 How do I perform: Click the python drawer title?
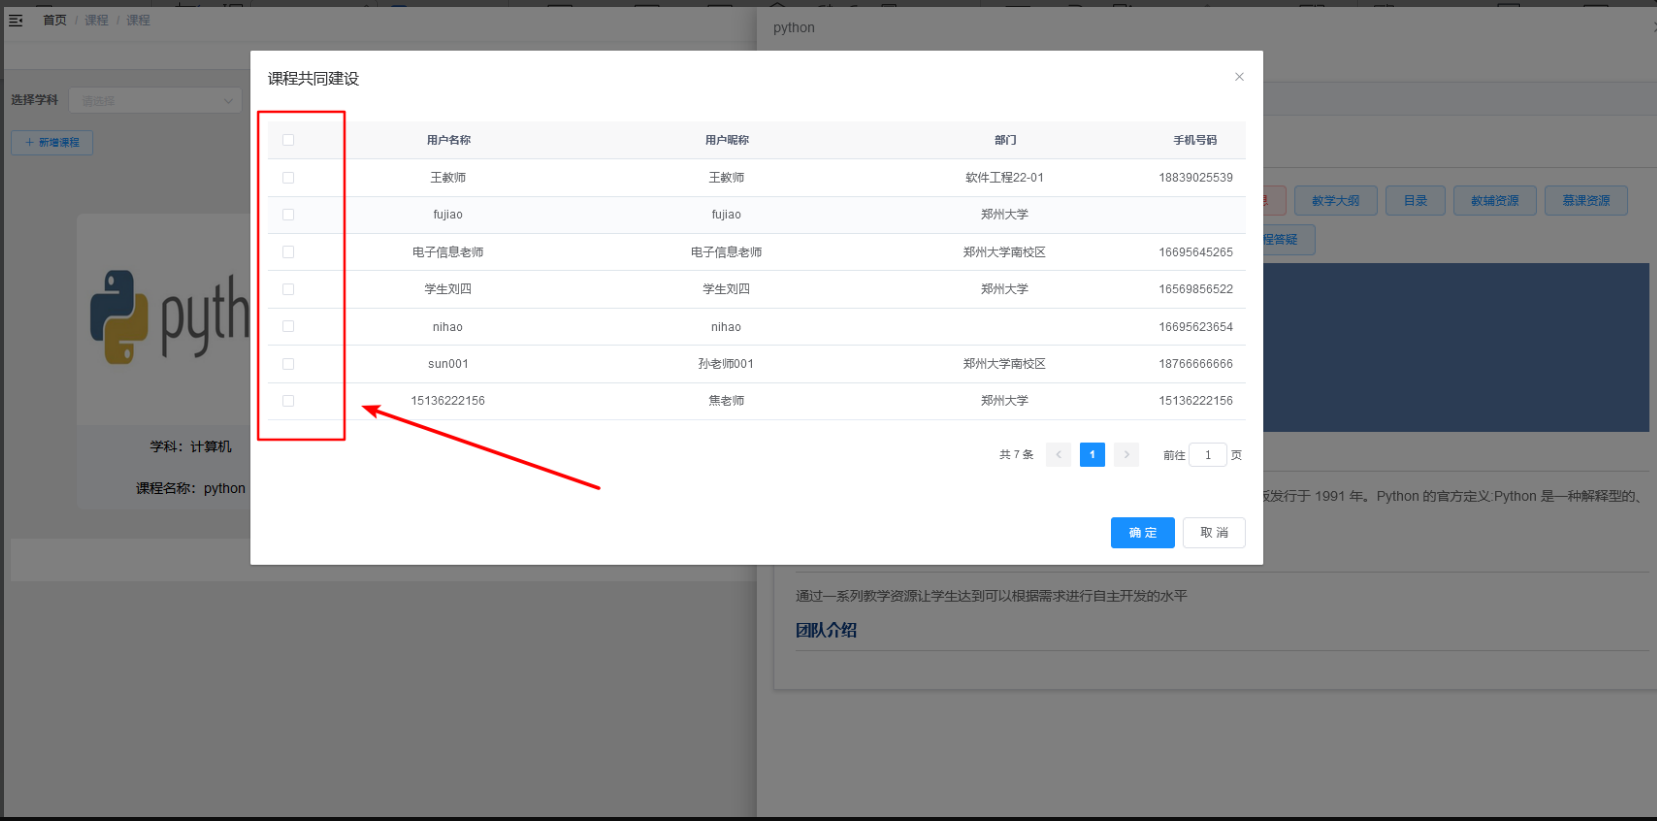794,28
